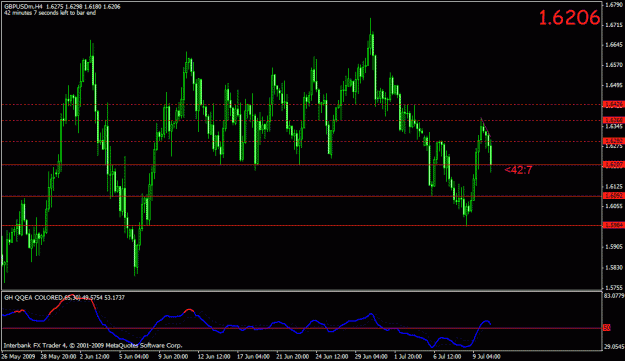Click the 24 Jun 12:00 time label

[332, 356]
